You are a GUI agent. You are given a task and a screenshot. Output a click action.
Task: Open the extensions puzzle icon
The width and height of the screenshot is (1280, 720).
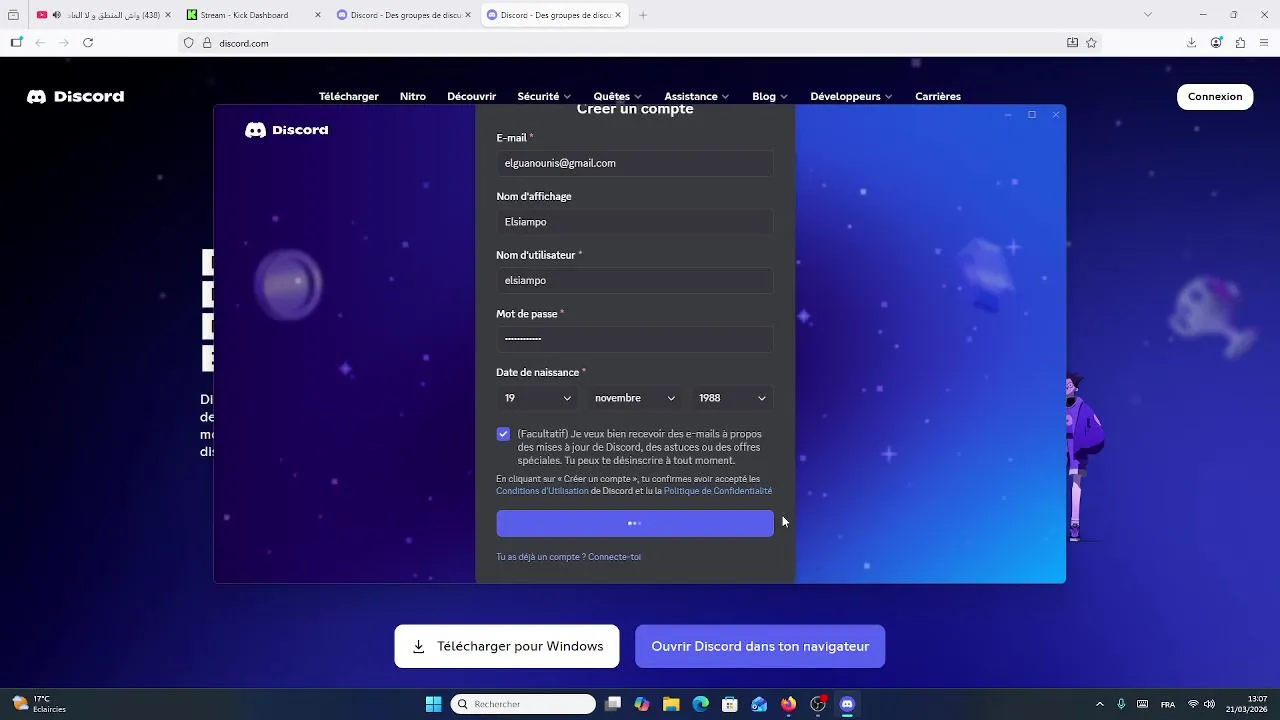coord(1240,43)
